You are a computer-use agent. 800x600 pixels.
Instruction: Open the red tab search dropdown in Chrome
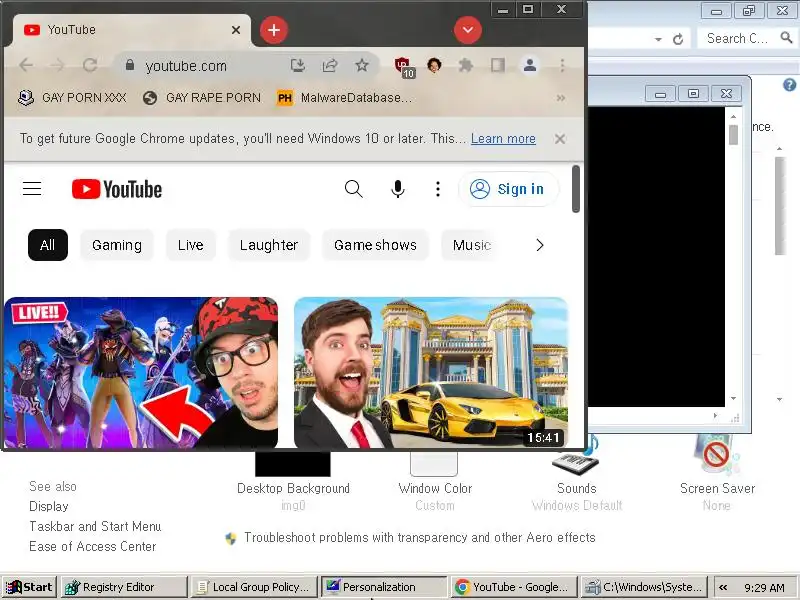click(468, 30)
